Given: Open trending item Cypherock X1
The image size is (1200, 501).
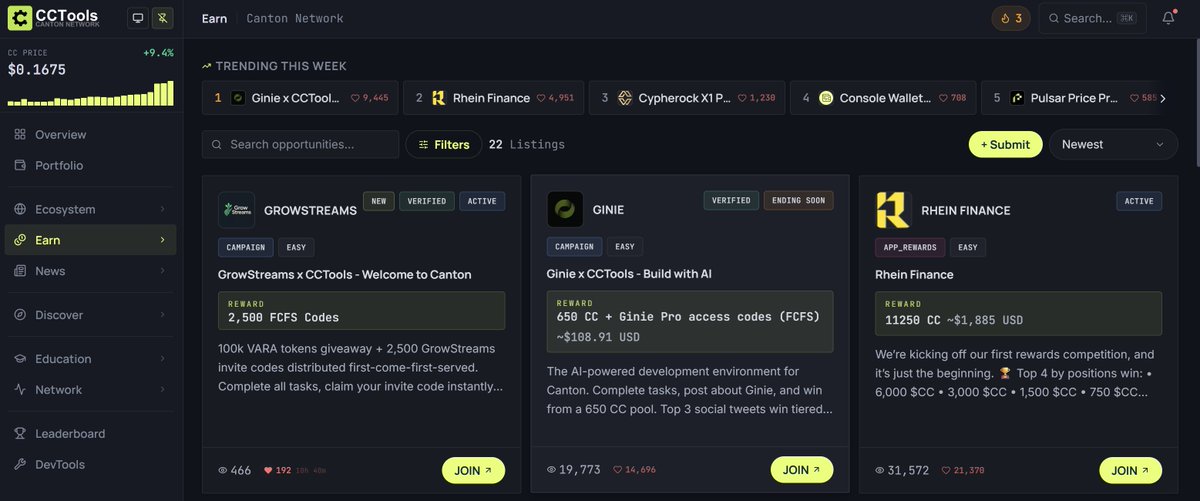Looking at the screenshot, I should point(685,98).
